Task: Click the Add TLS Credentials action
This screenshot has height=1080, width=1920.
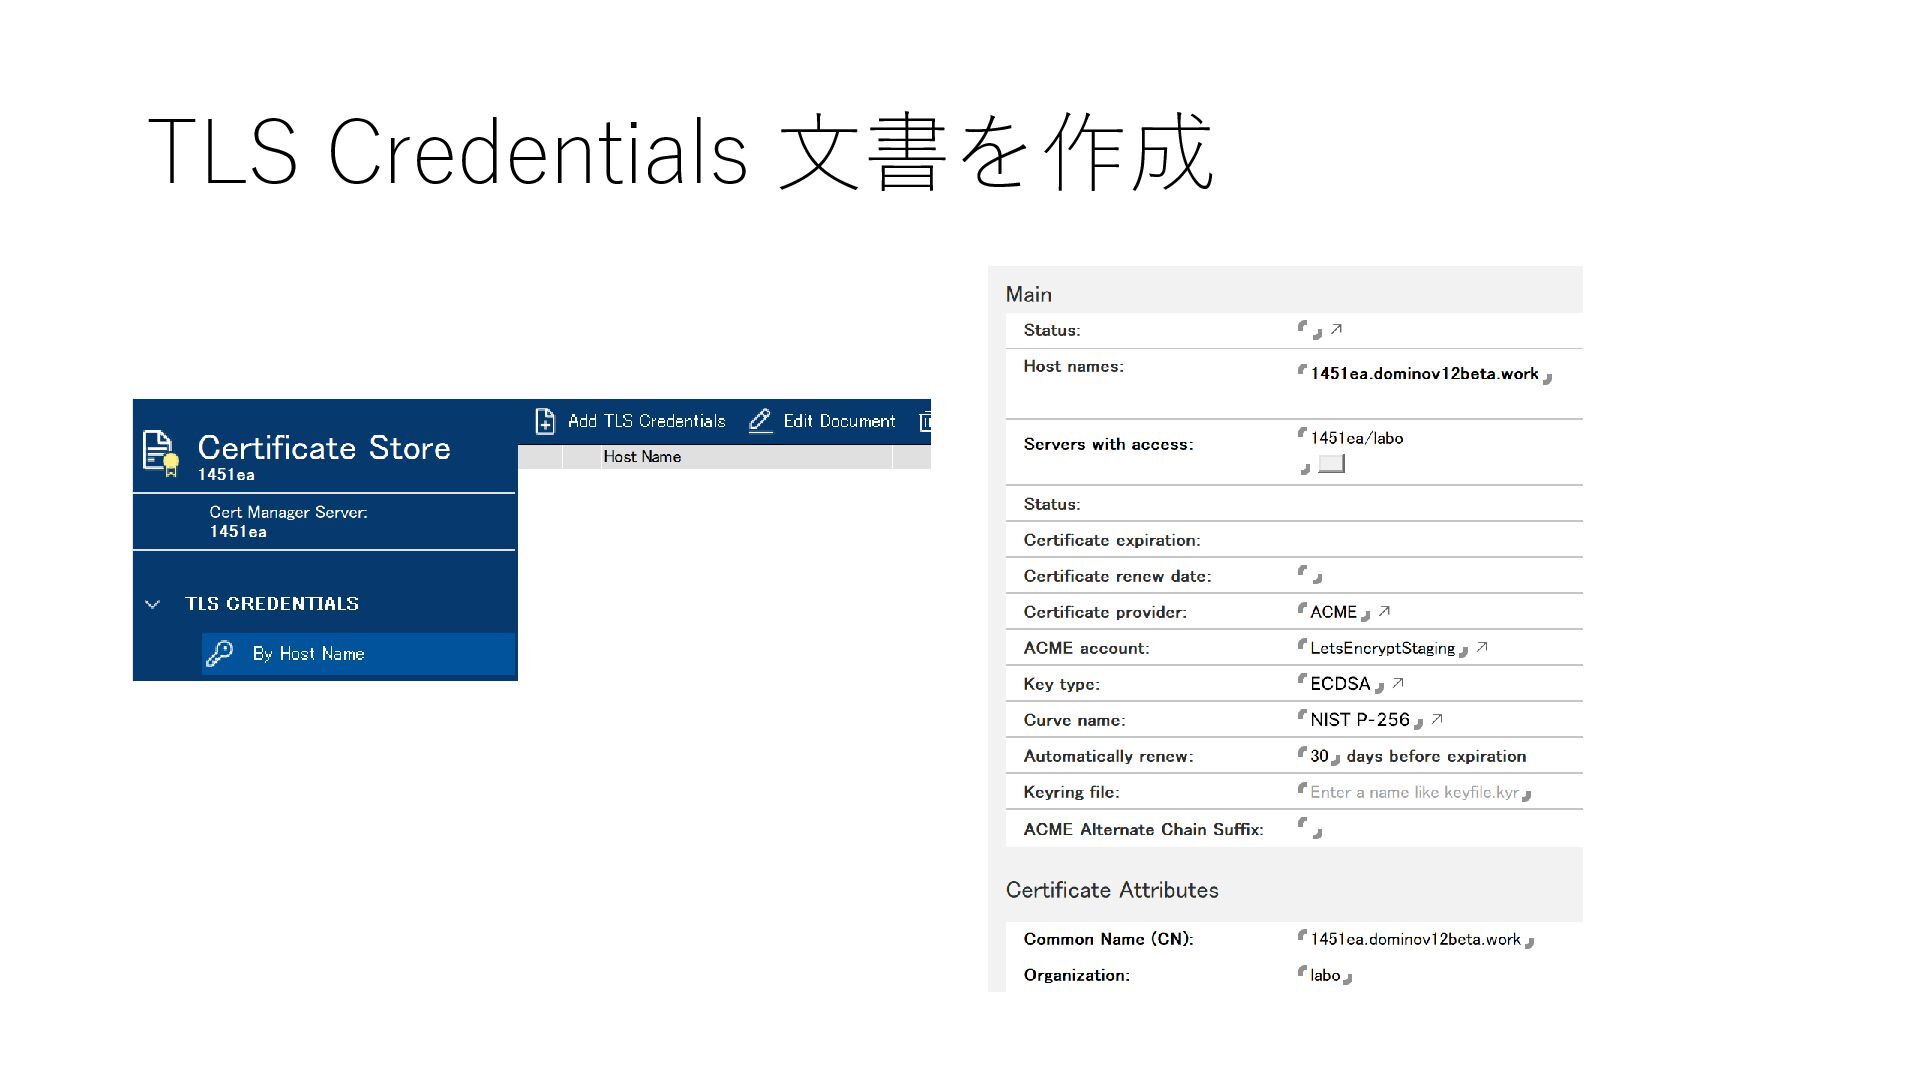Action: 646,421
